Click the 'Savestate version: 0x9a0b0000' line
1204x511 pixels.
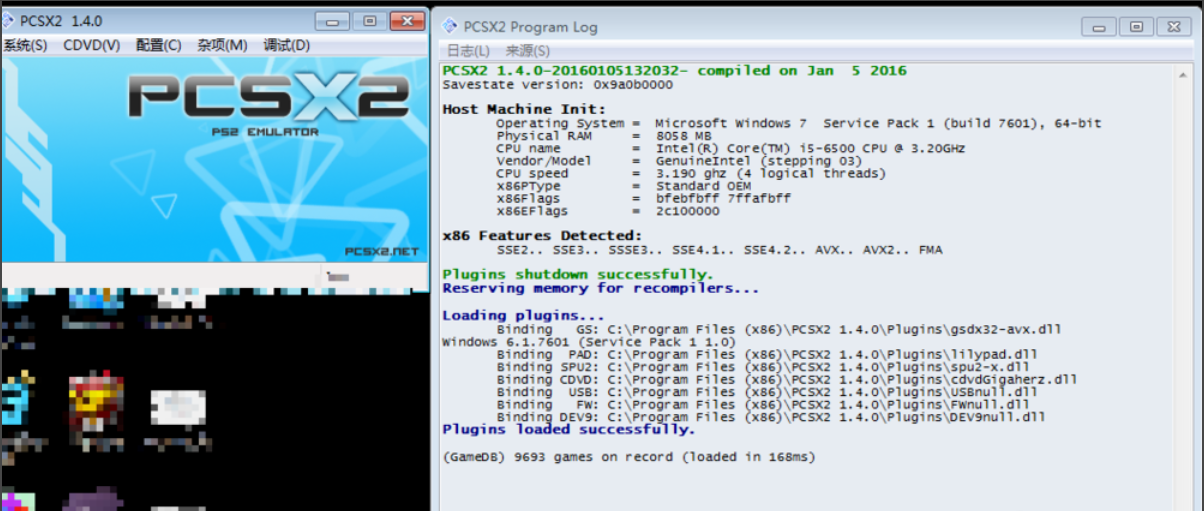(x=557, y=85)
